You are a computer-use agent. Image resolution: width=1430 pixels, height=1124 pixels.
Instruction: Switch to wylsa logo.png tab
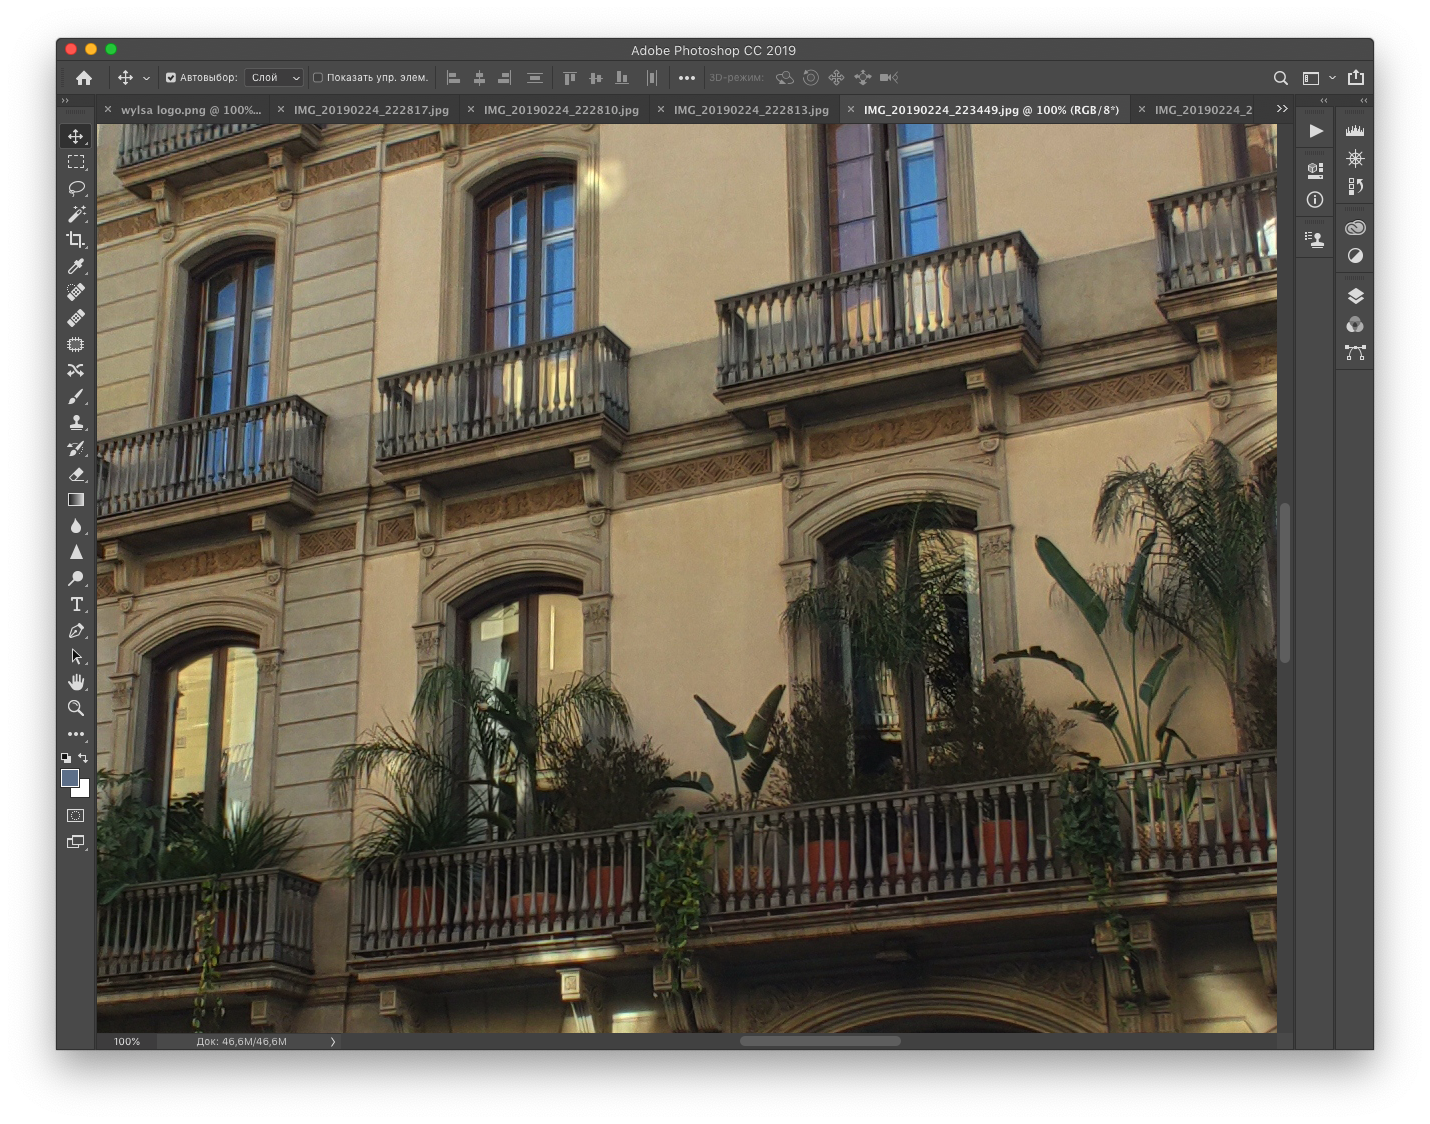point(190,110)
